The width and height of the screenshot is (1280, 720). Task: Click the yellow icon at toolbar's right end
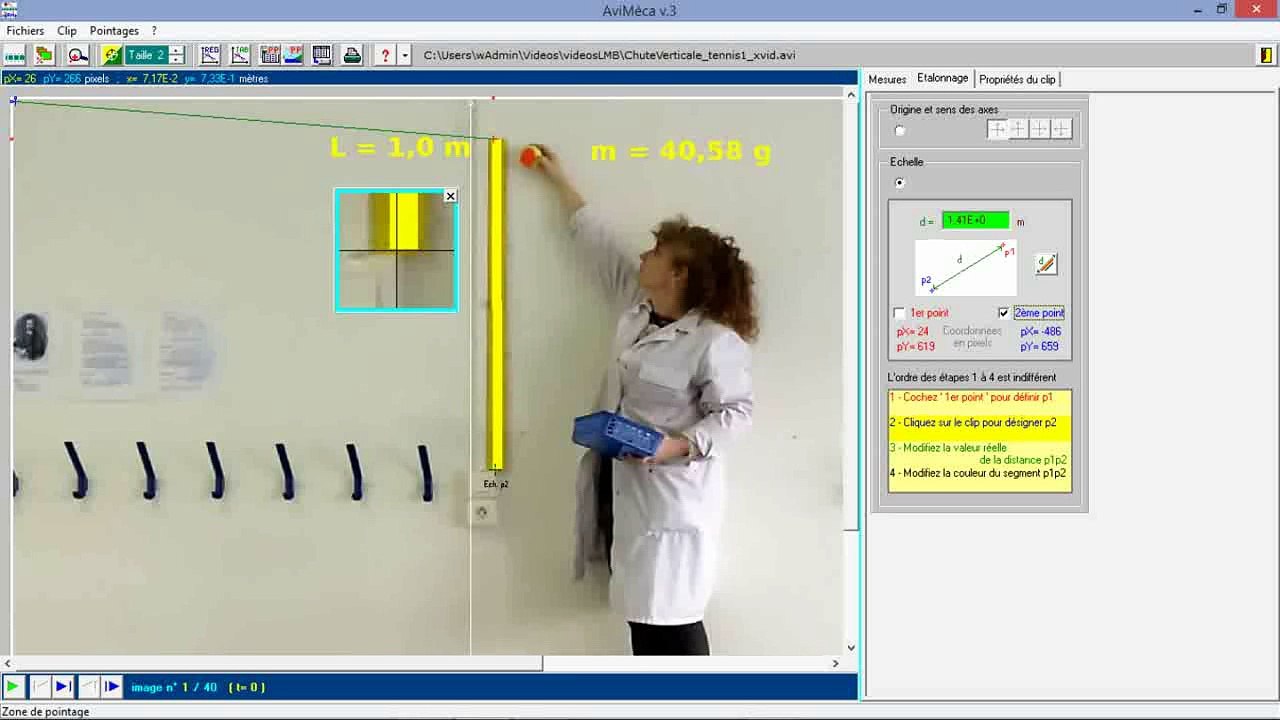click(x=1266, y=56)
